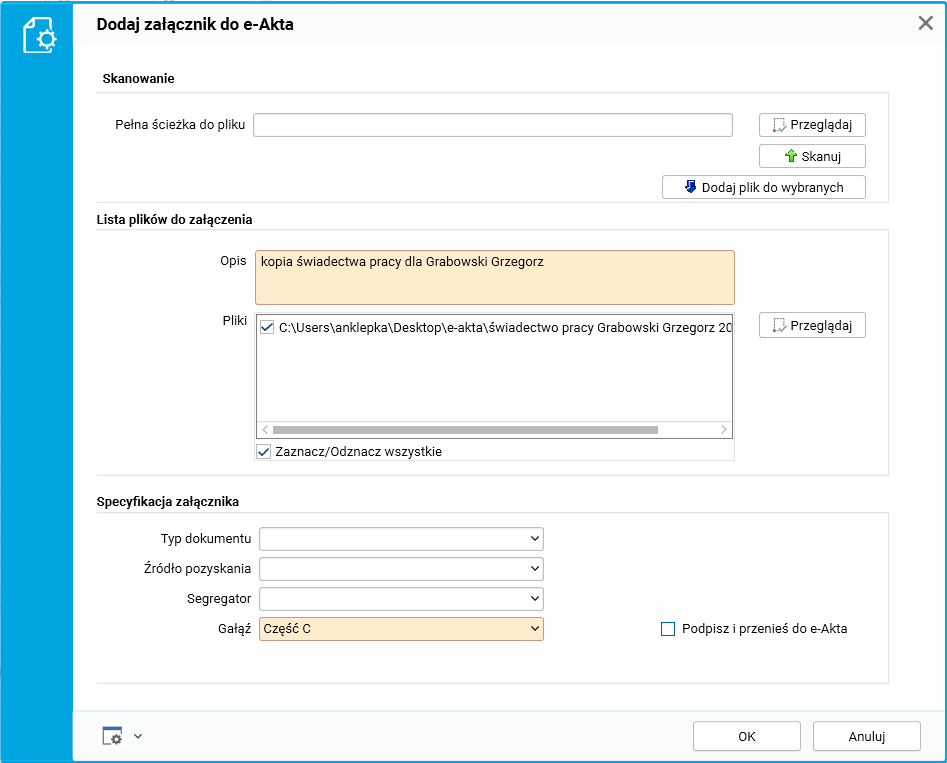This screenshot has height=763, width=947.
Task: Close the Dodaj załącznik dialog
Action: pos(925,24)
